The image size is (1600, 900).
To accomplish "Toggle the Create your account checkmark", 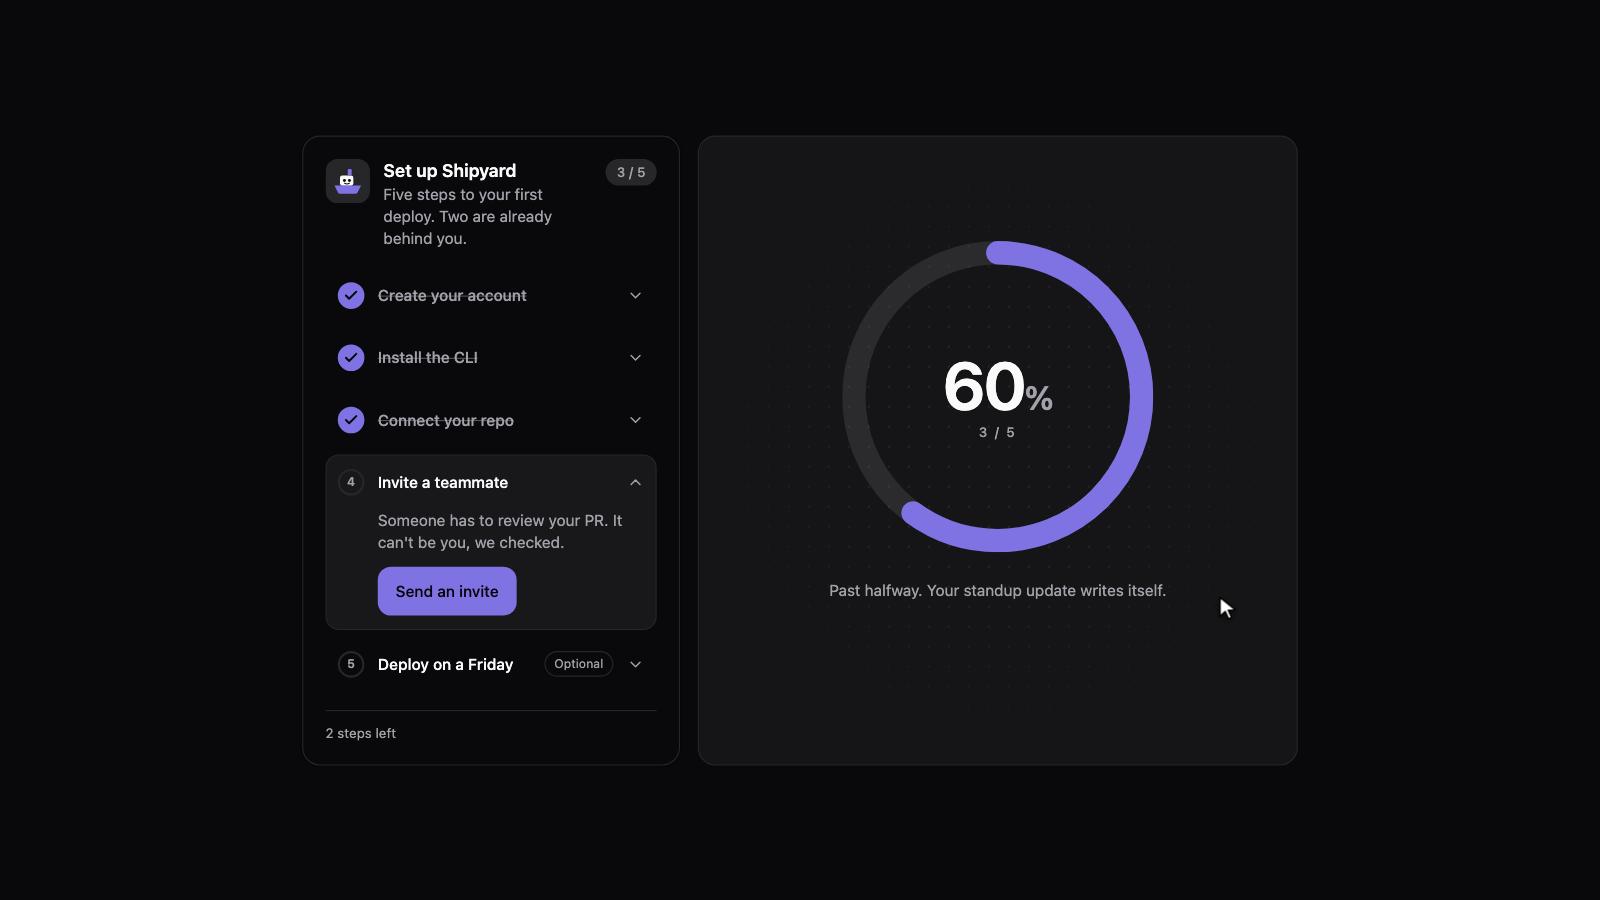I will tap(351, 296).
